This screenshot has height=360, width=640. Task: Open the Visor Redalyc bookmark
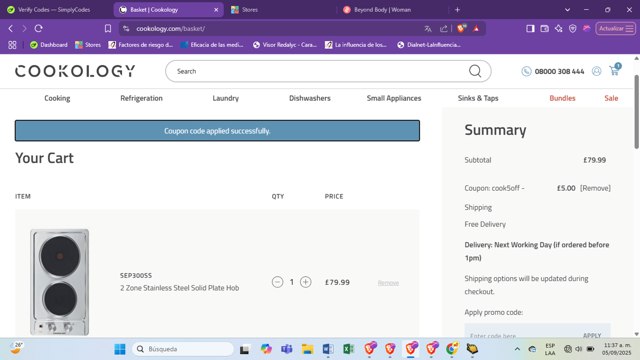[284, 45]
